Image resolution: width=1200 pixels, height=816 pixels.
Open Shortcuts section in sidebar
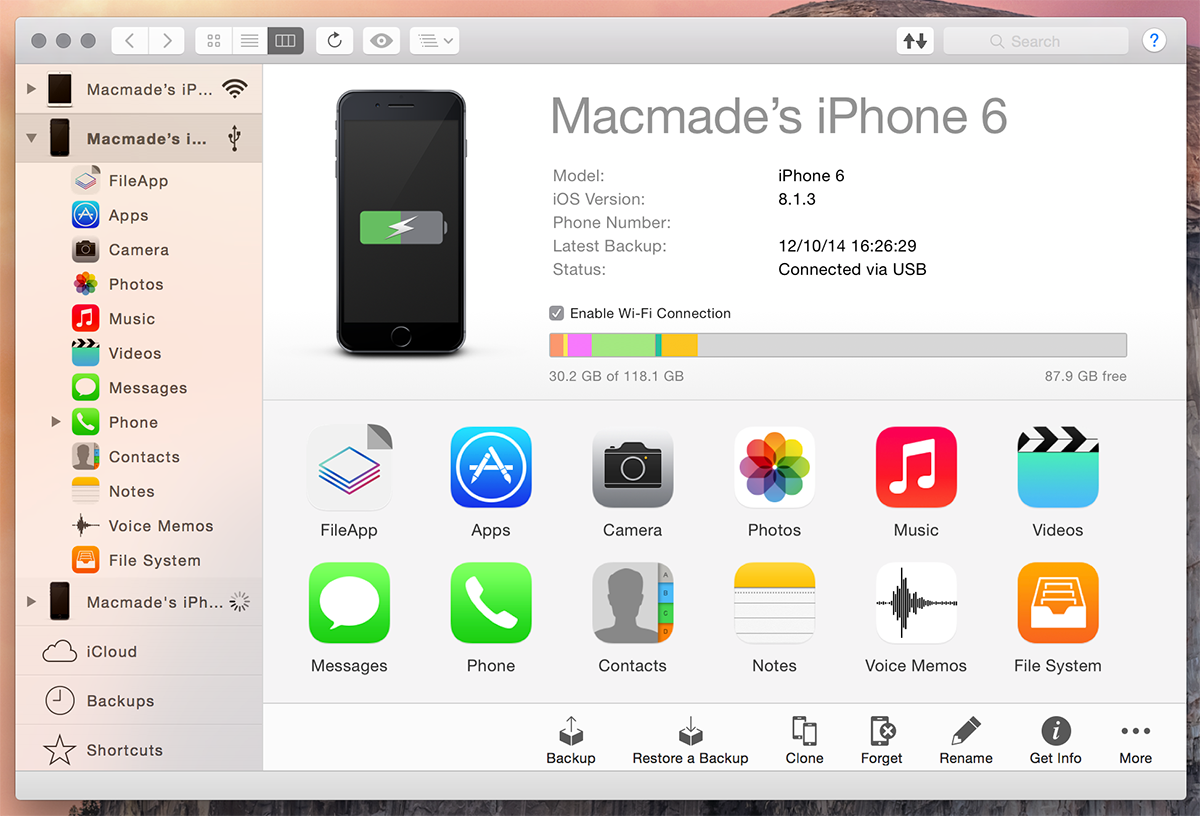pyautogui.click(x=139, y=750)
